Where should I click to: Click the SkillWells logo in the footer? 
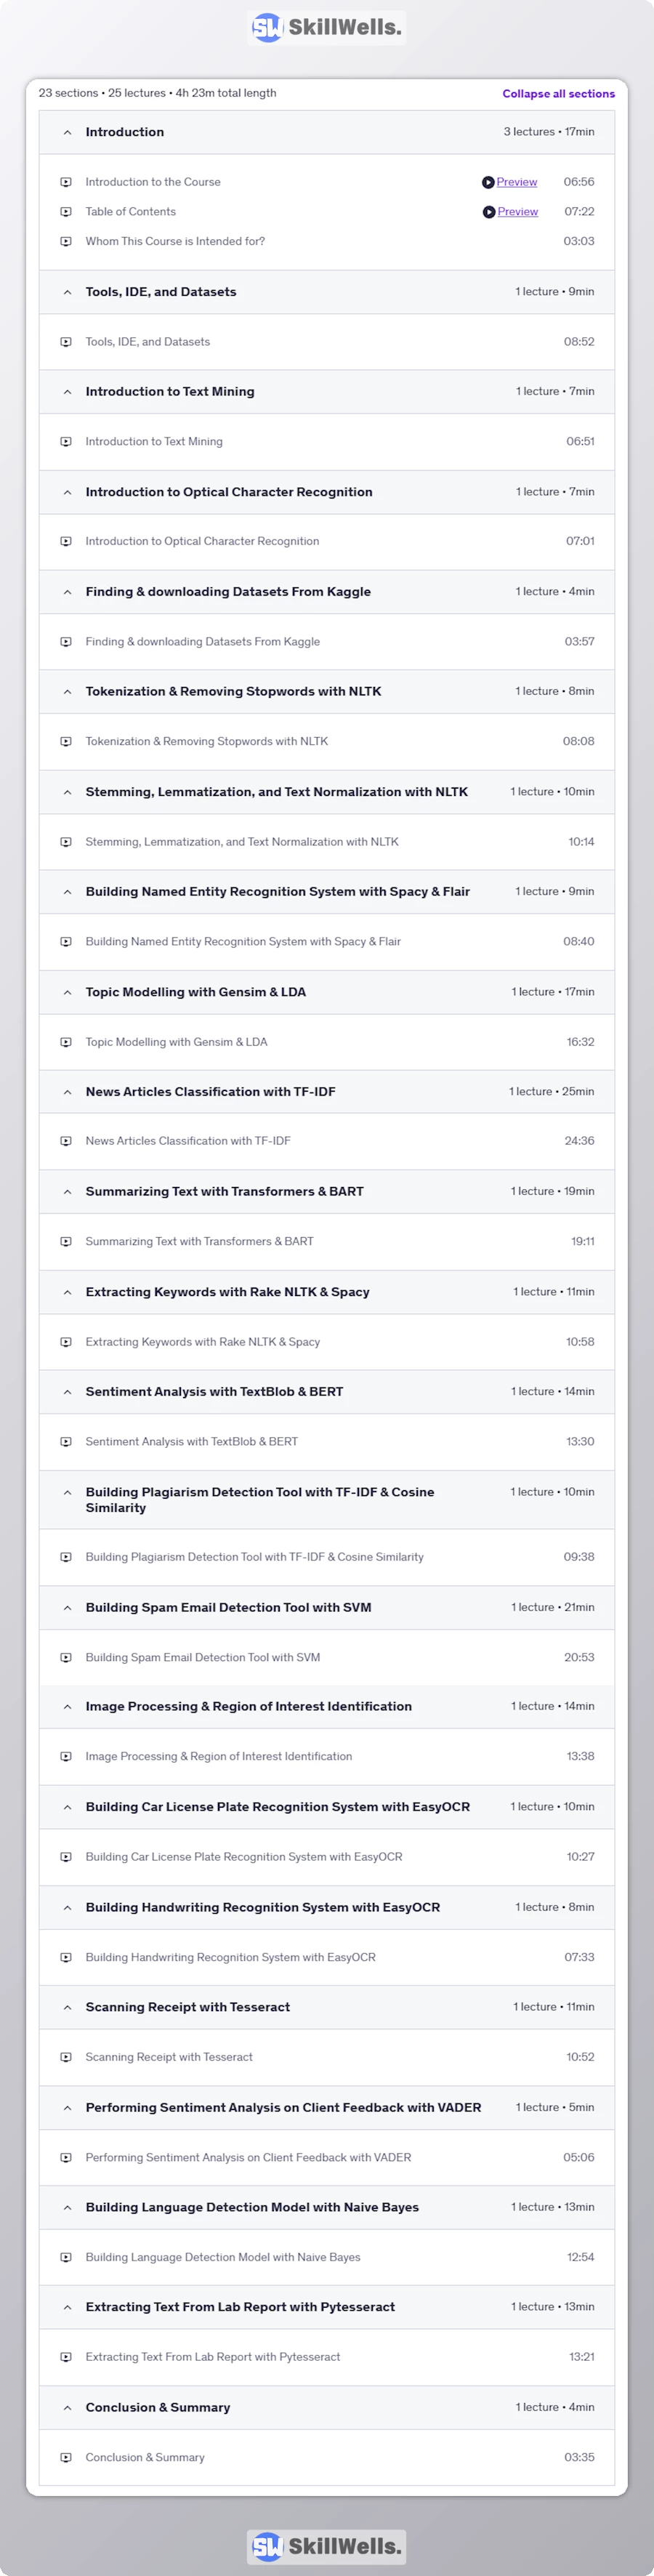tap(326, 2546)
